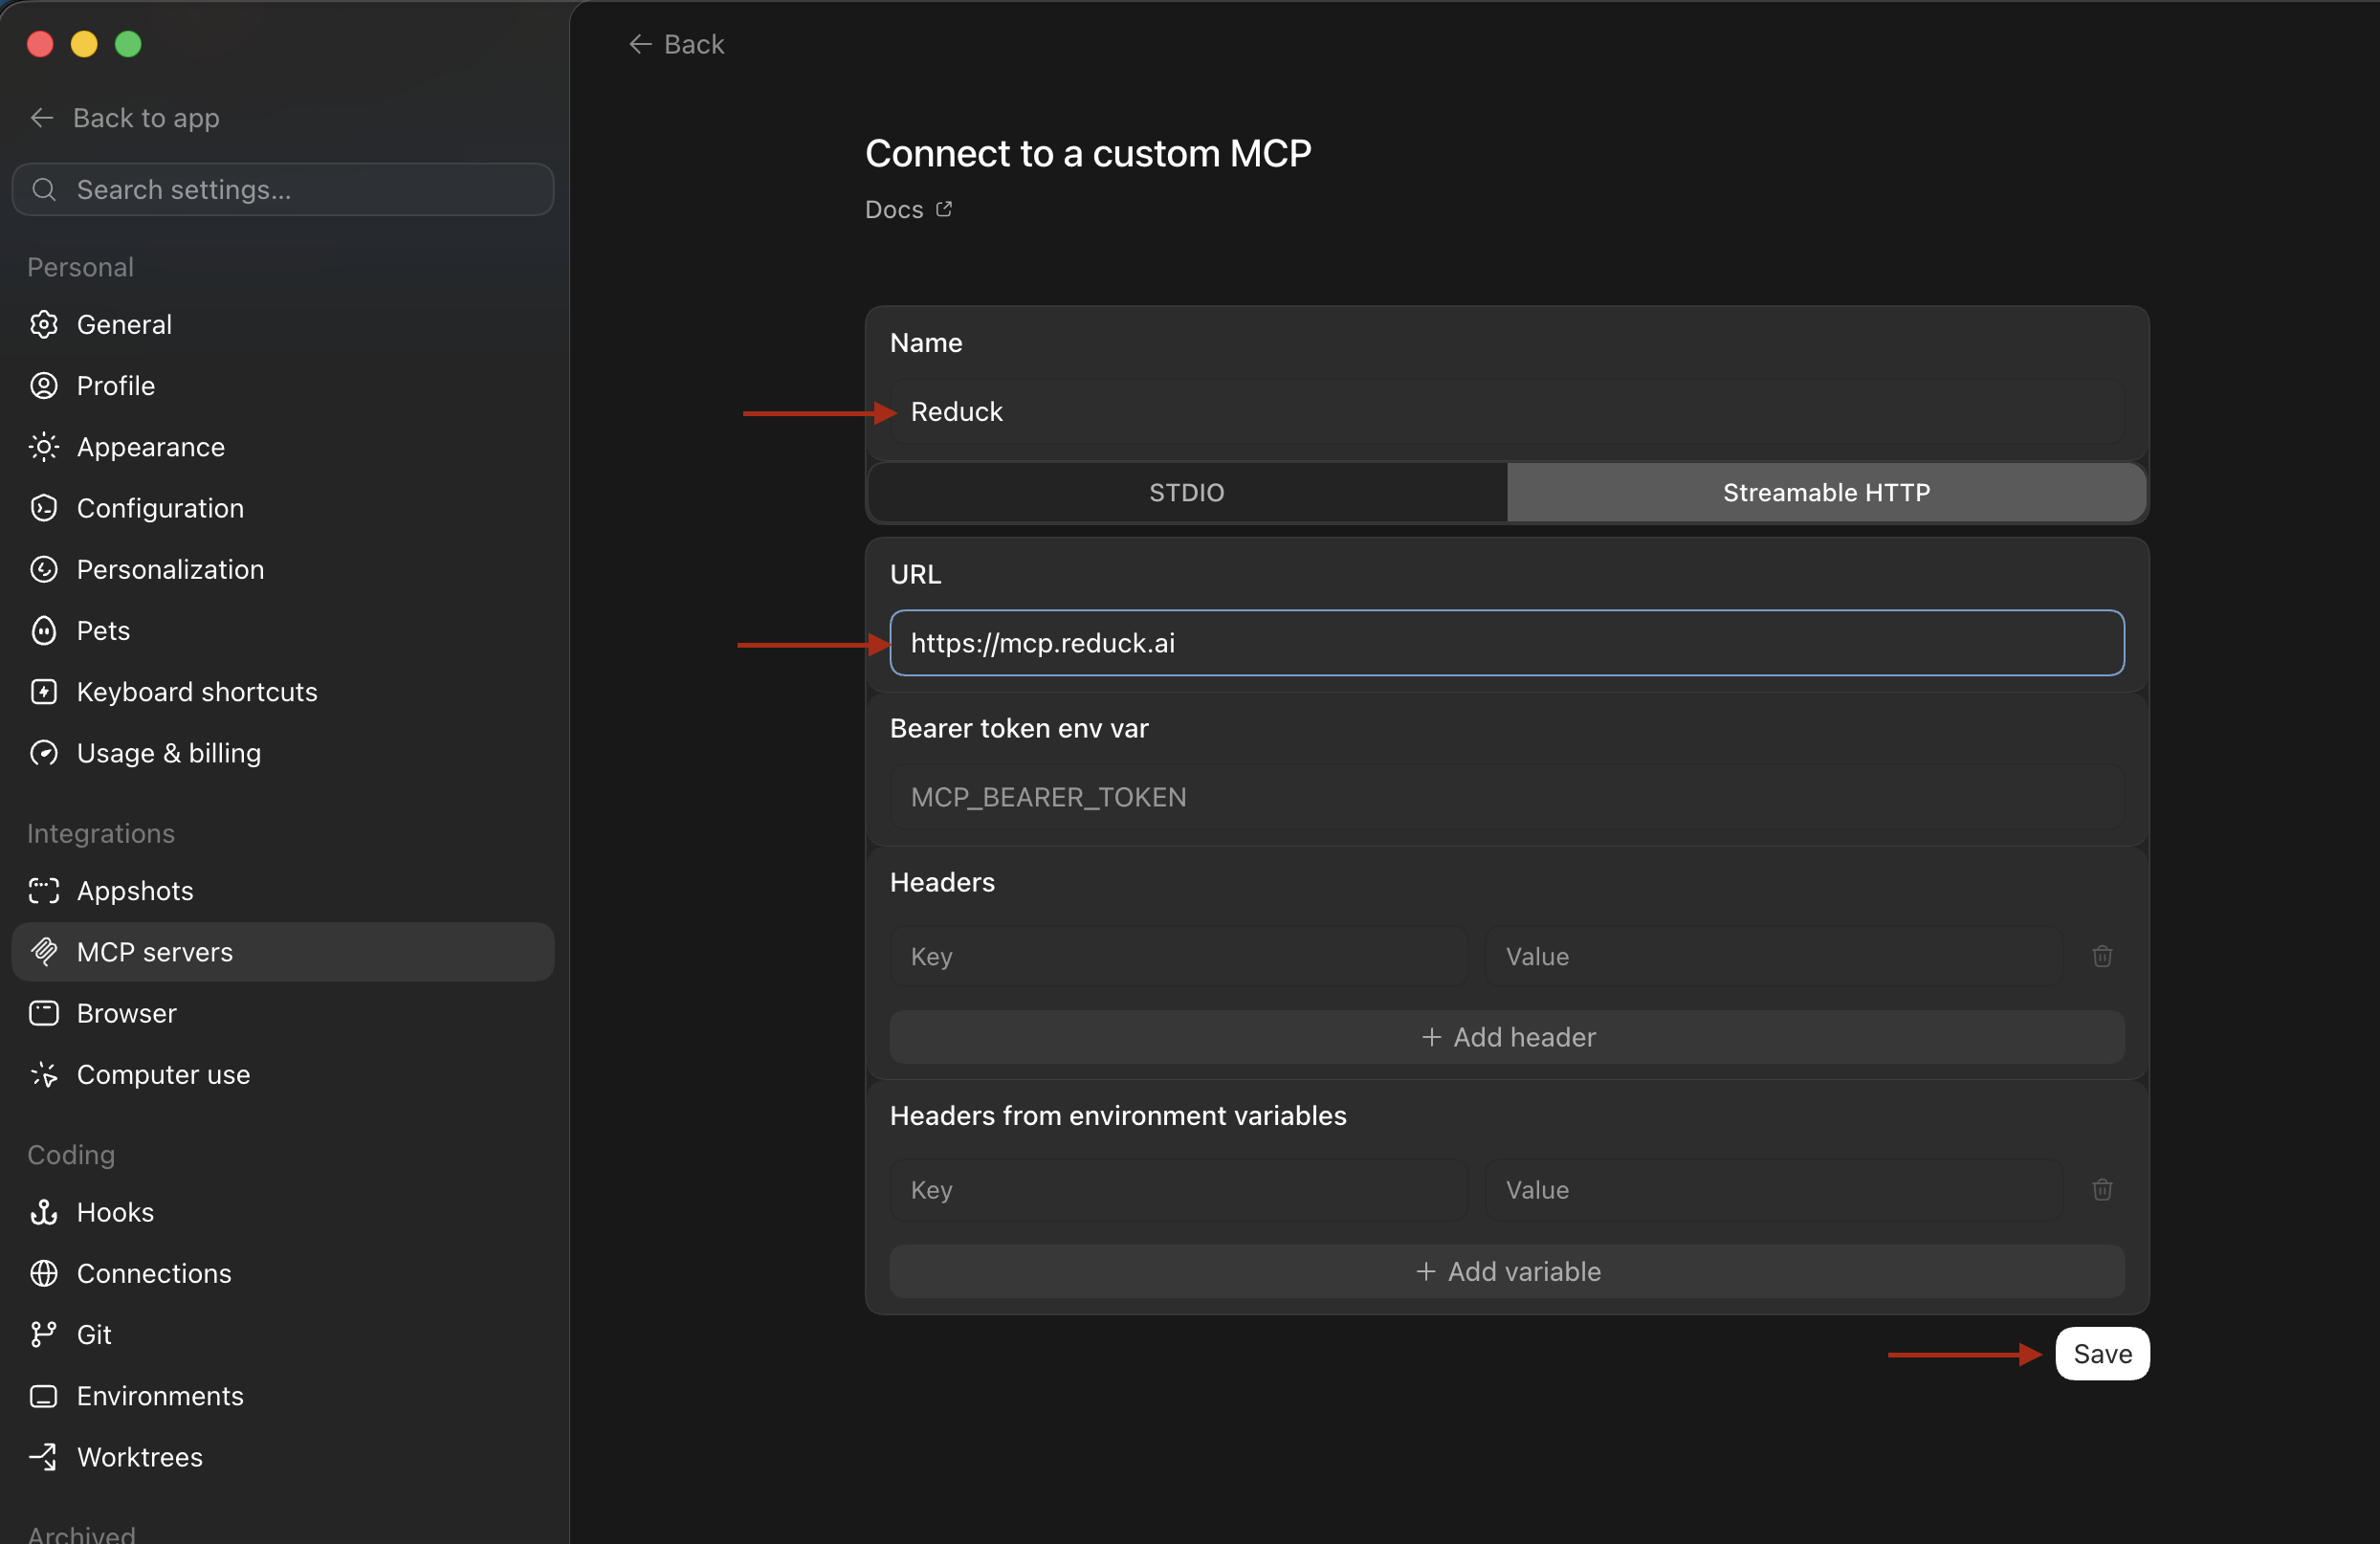
Task: Click the Environments monitor icon
Action: coord(44,1396)
